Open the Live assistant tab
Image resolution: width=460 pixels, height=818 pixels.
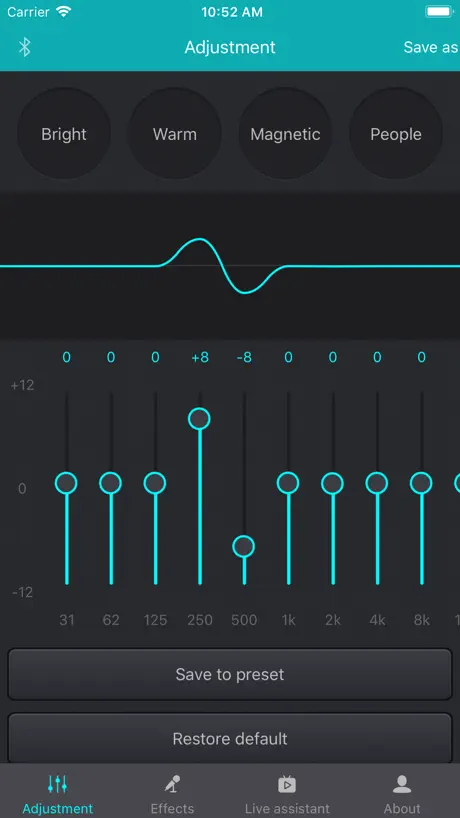coord(287,794)
